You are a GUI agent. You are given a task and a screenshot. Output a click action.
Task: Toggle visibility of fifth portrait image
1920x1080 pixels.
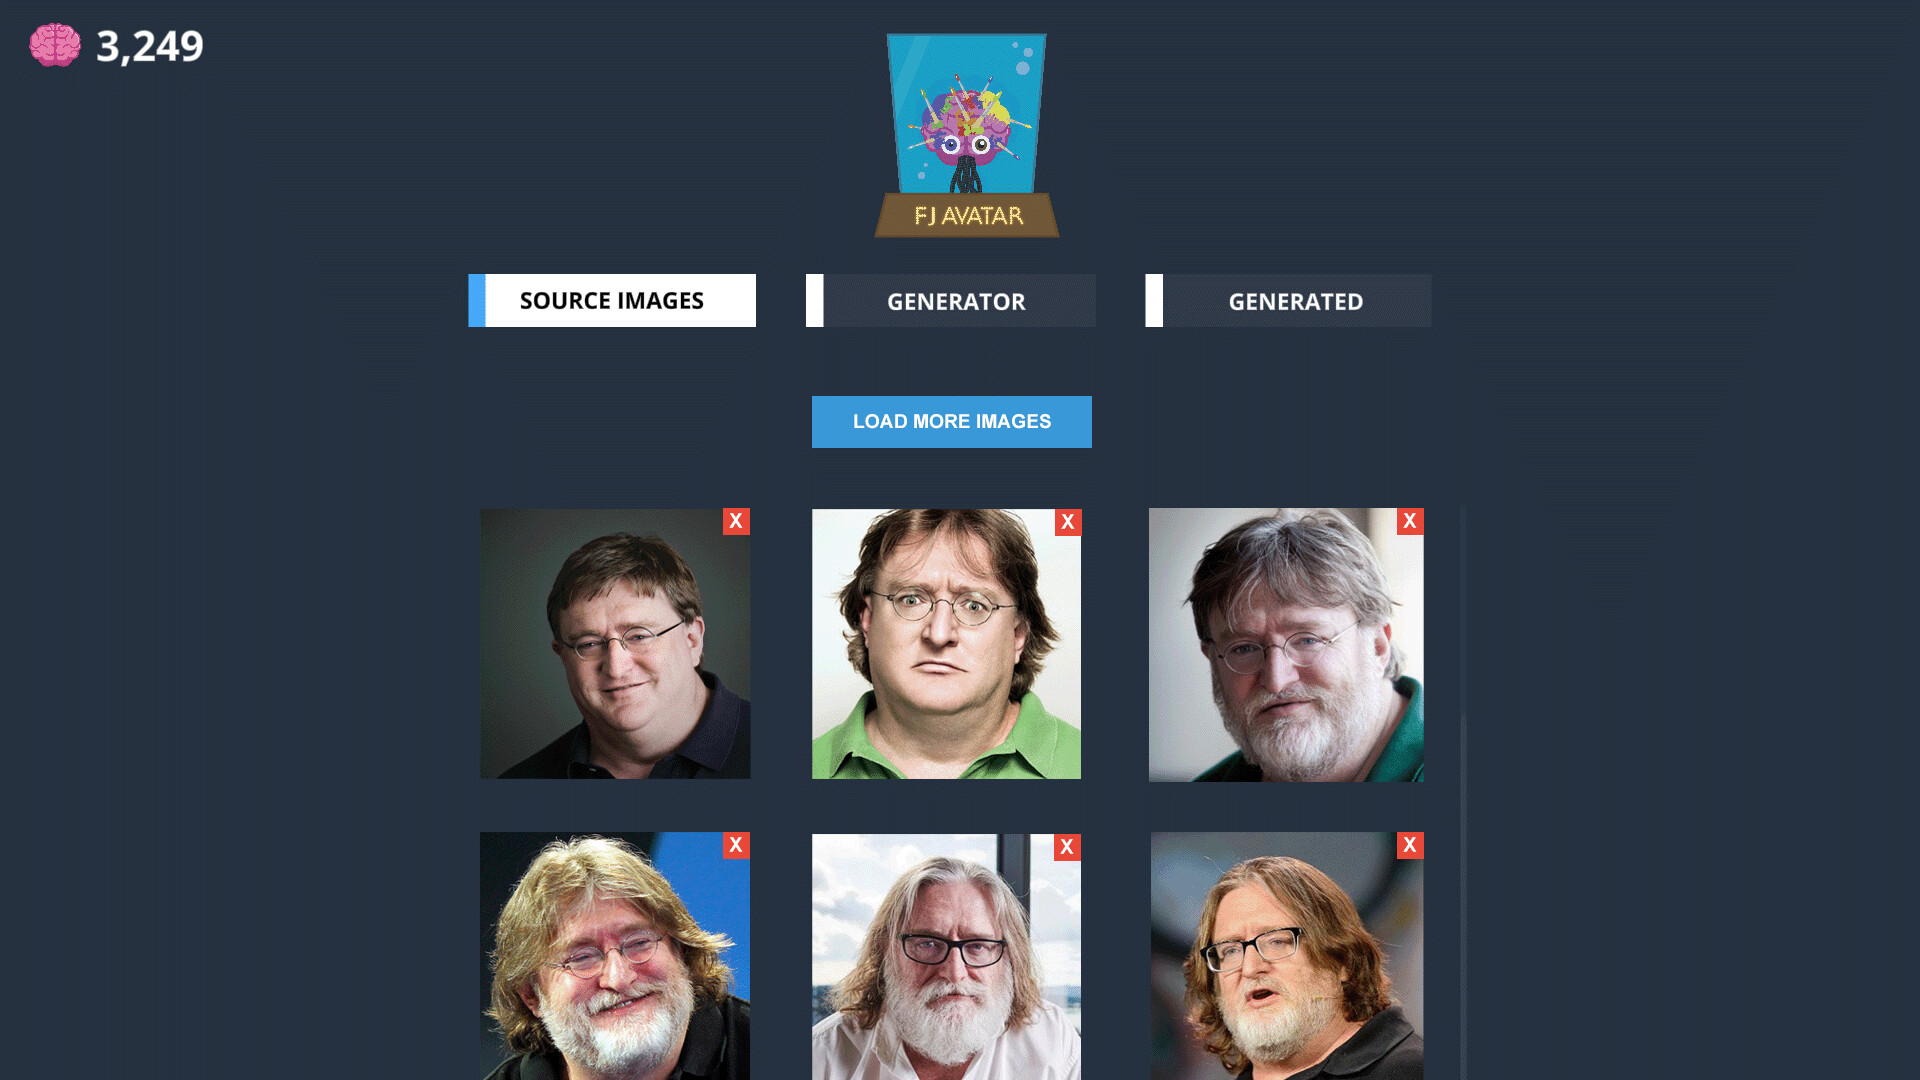tap(1067, 845)
